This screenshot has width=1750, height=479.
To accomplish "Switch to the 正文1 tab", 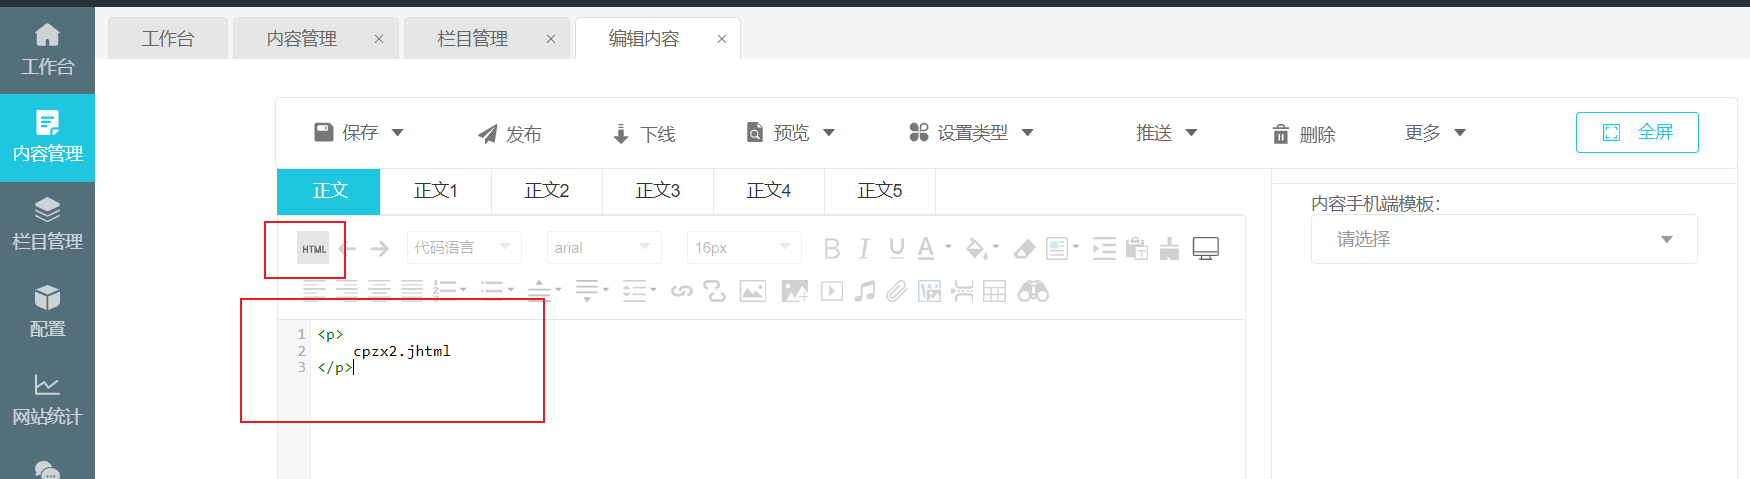I will (436, 191).
